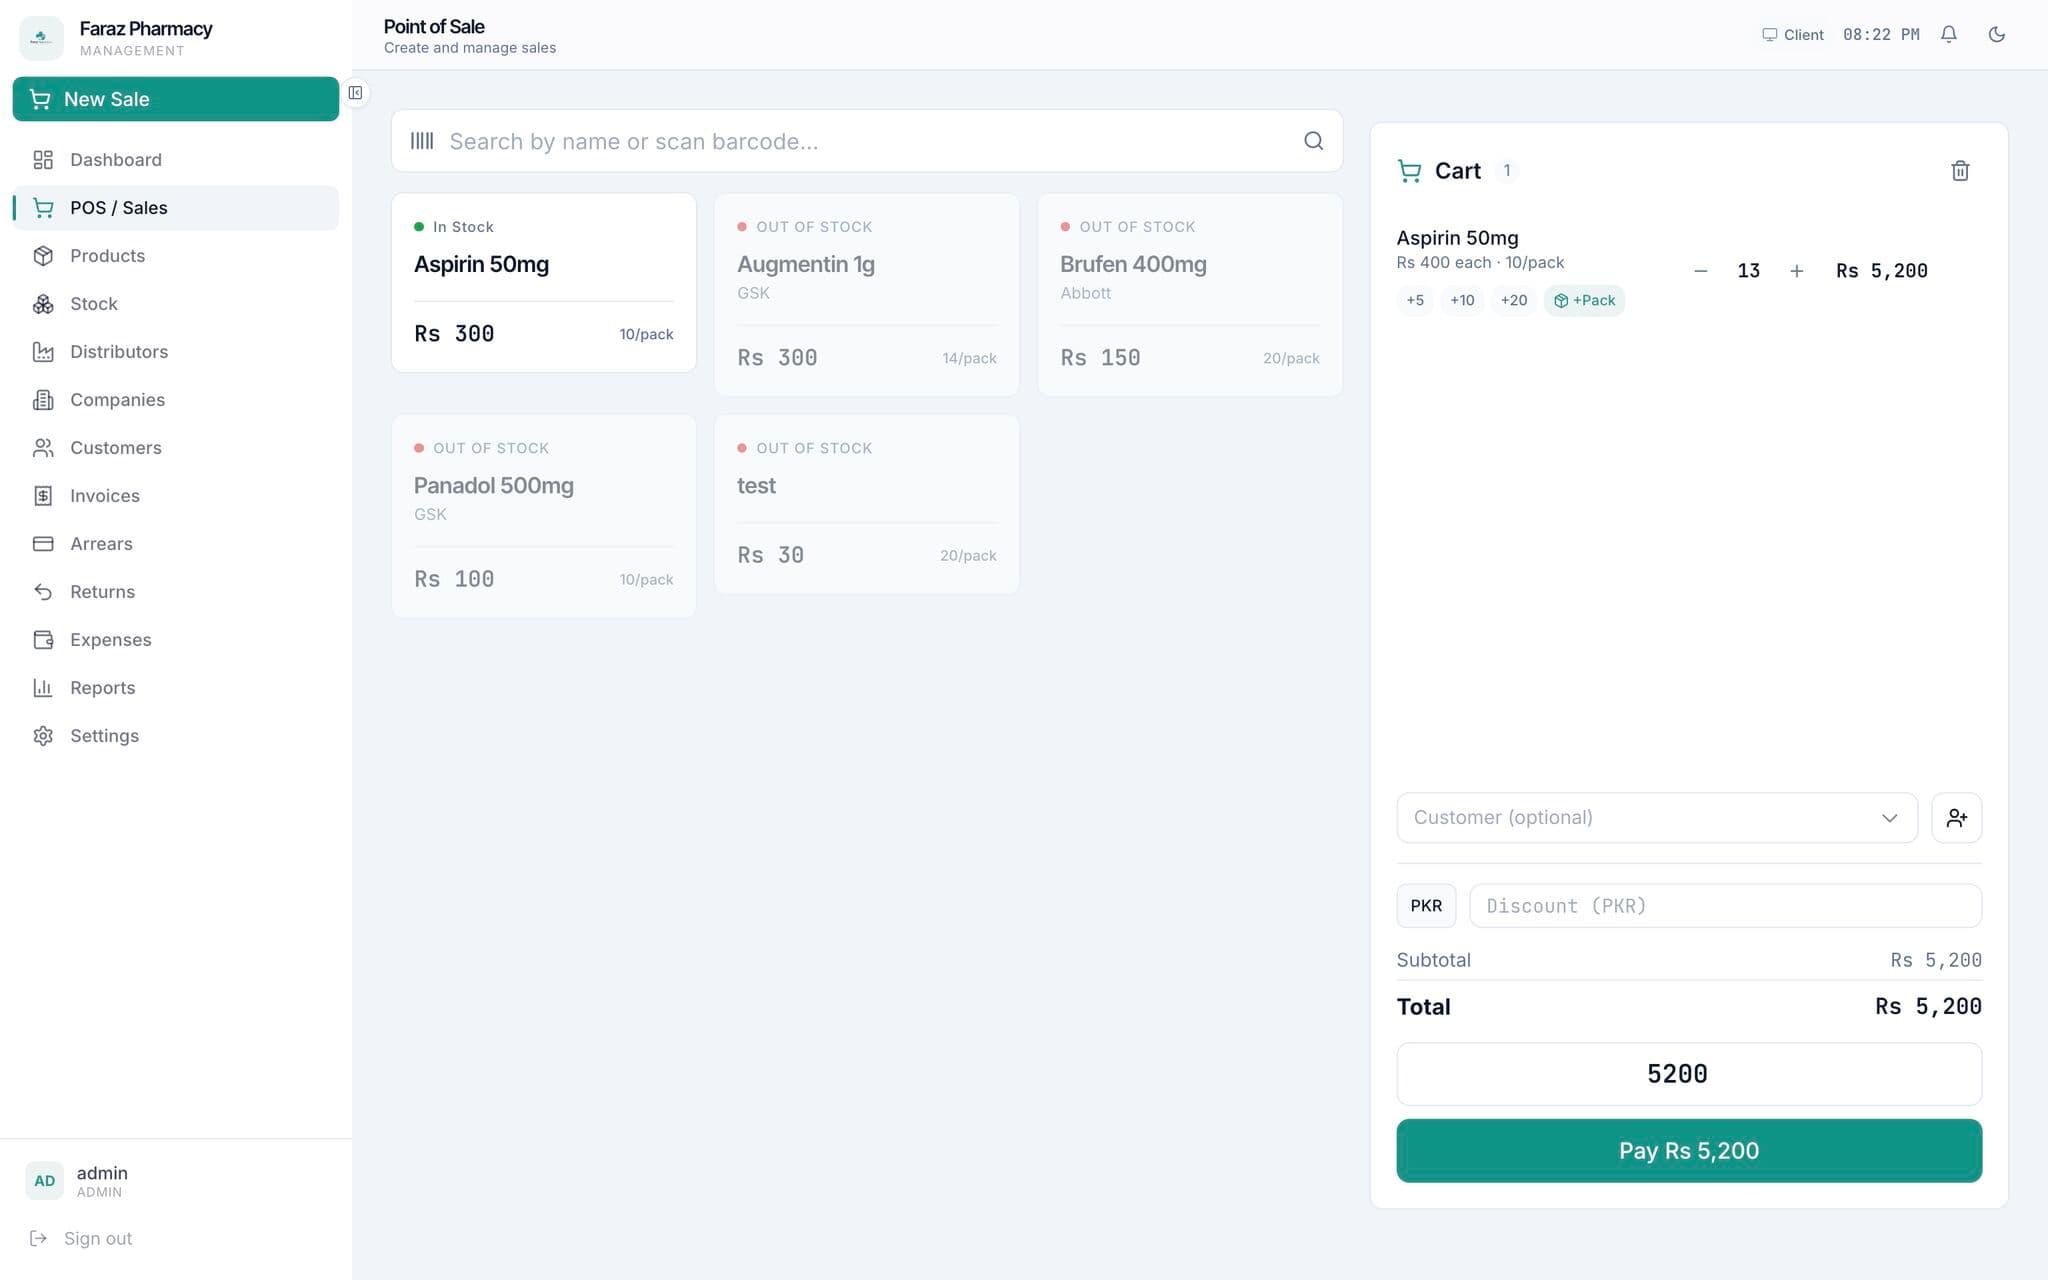Click the Discount (PKR) field
This screenshot has width=2048, height=1280.
coord(1725,906)
